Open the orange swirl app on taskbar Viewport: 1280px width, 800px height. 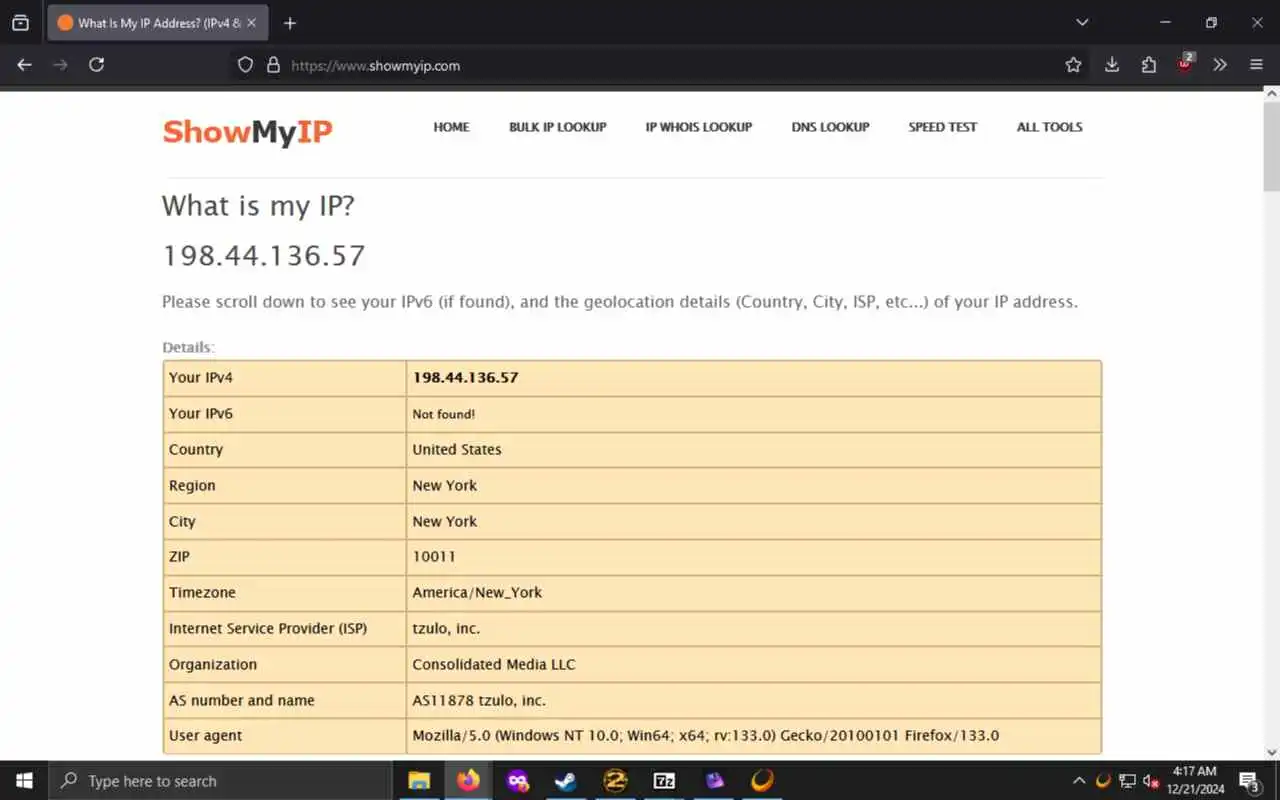coord(762,781)
